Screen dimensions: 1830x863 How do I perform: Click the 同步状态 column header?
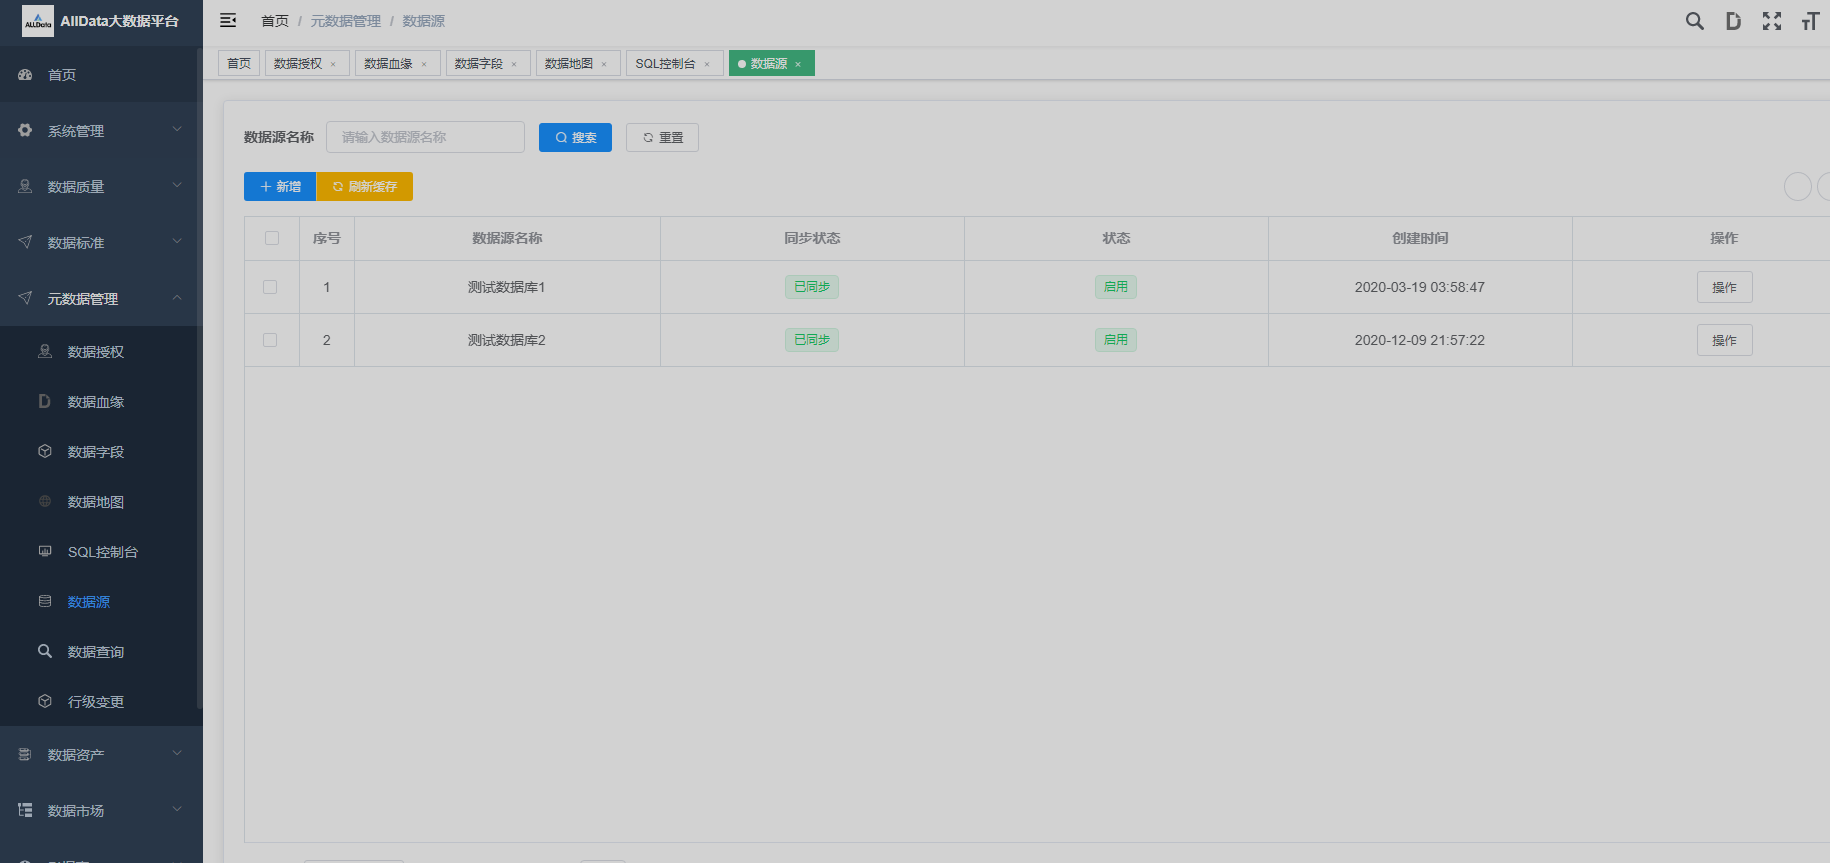812,238
